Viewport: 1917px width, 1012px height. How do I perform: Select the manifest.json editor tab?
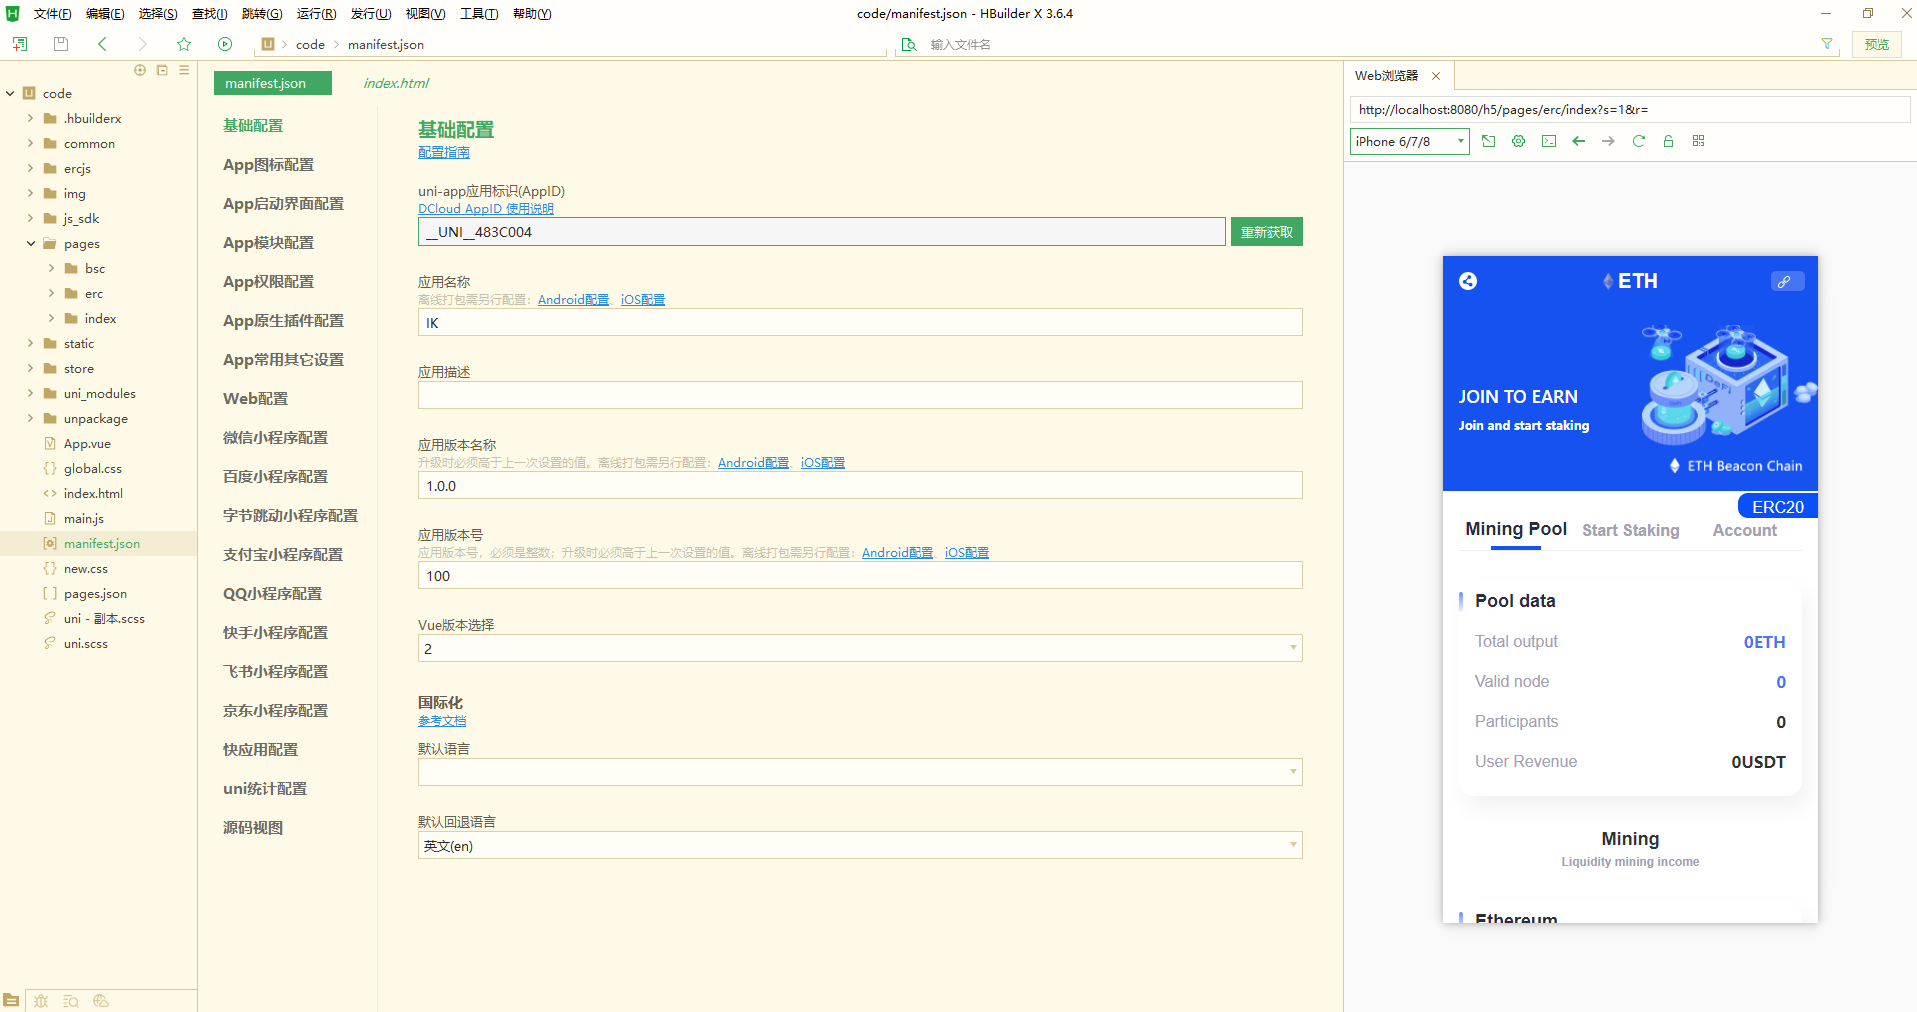(273, 83)
